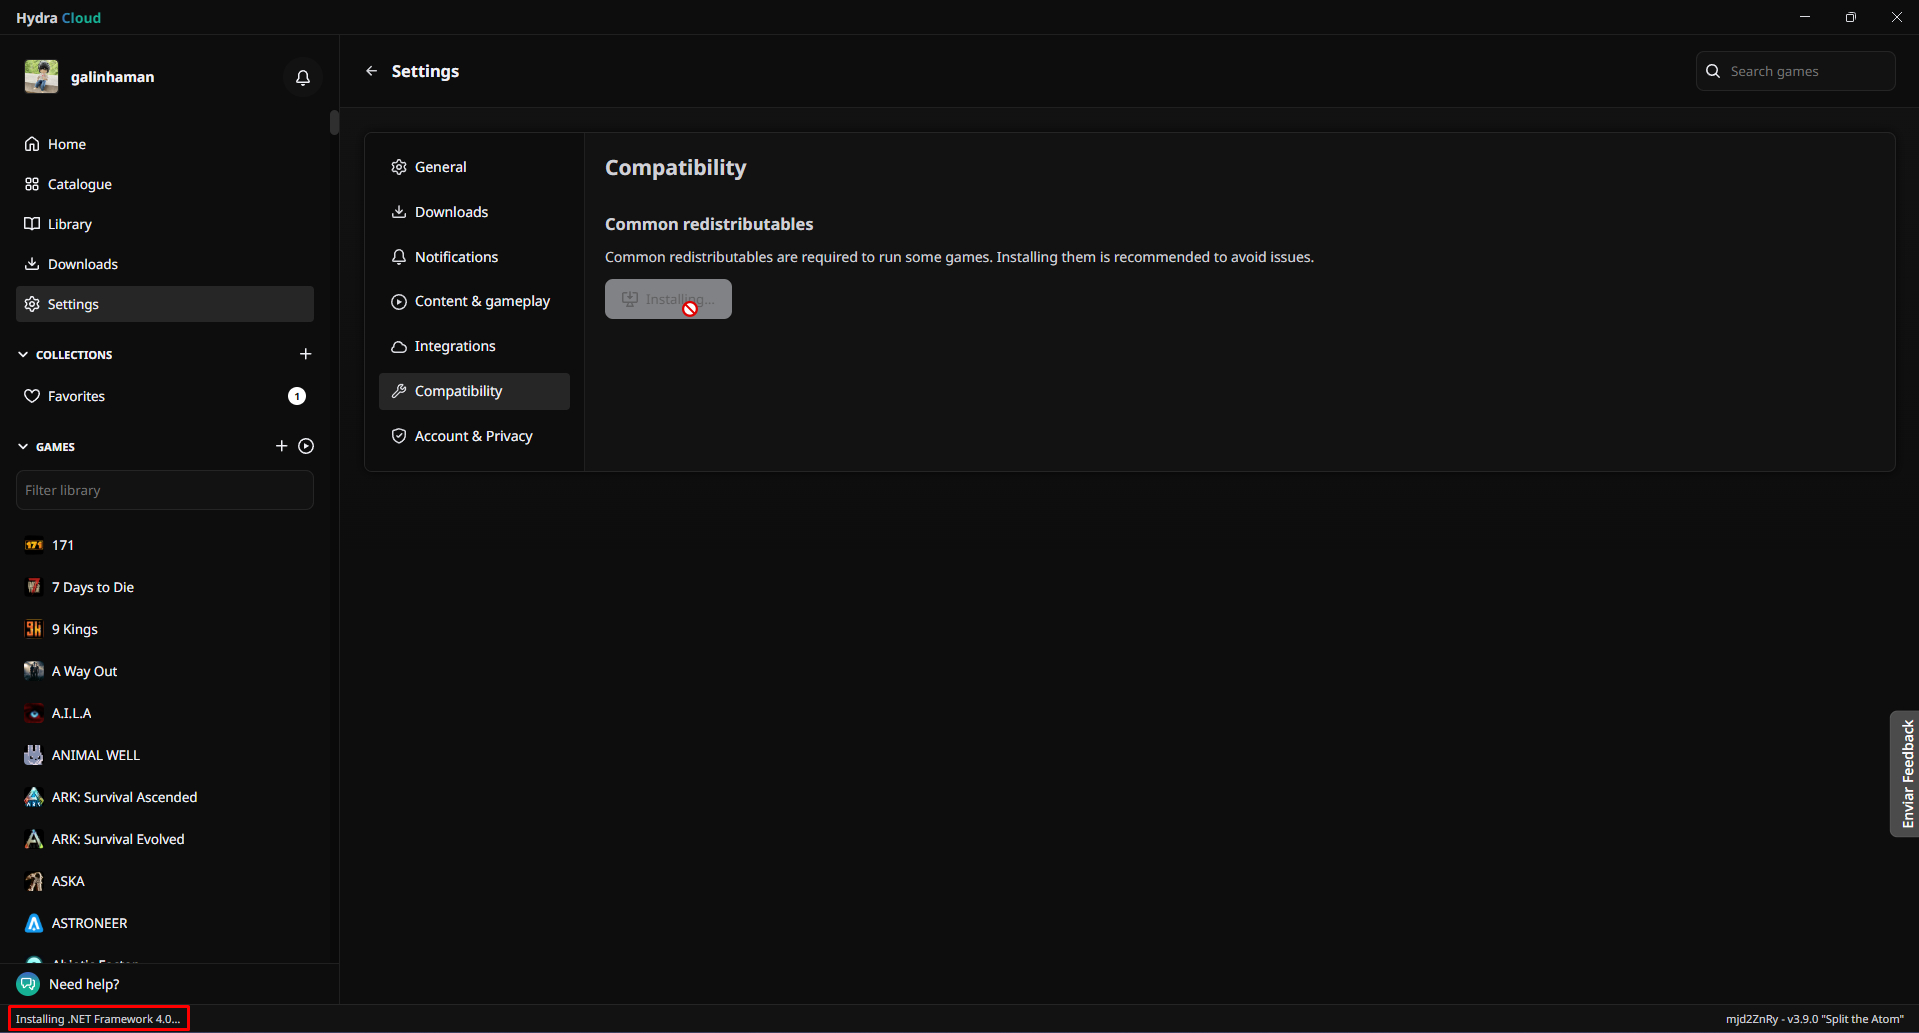This screenshot has height=1033, width=1919.
Task: Click the Need help chat icon
Action: [28, 984]
